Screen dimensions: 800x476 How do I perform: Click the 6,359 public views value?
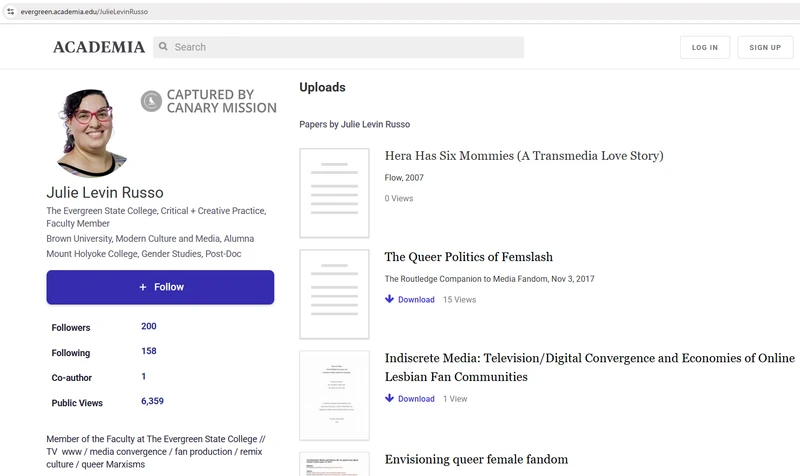tap(152, 401)
